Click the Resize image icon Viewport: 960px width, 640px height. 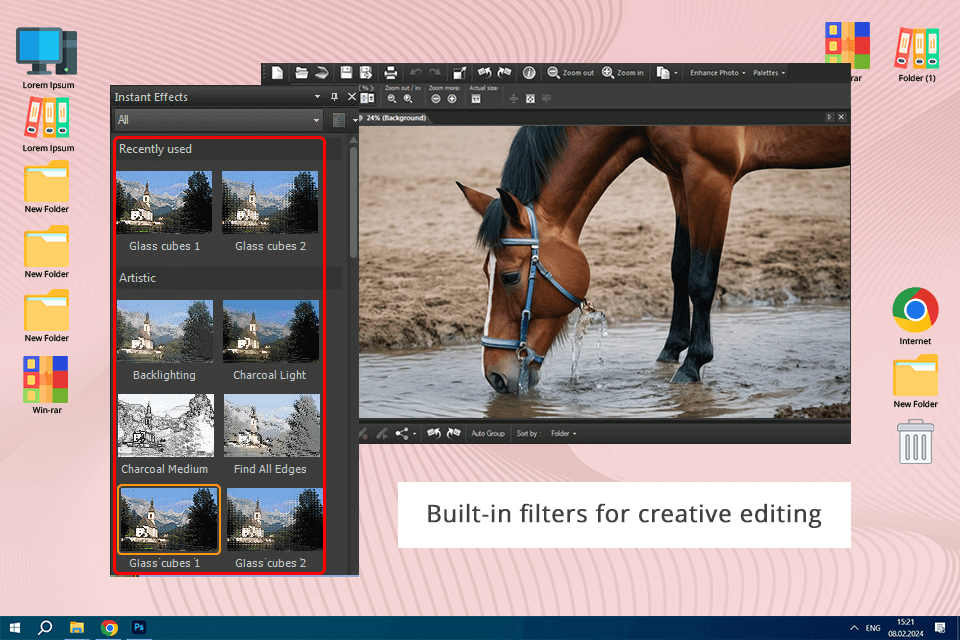coord(459,73)
